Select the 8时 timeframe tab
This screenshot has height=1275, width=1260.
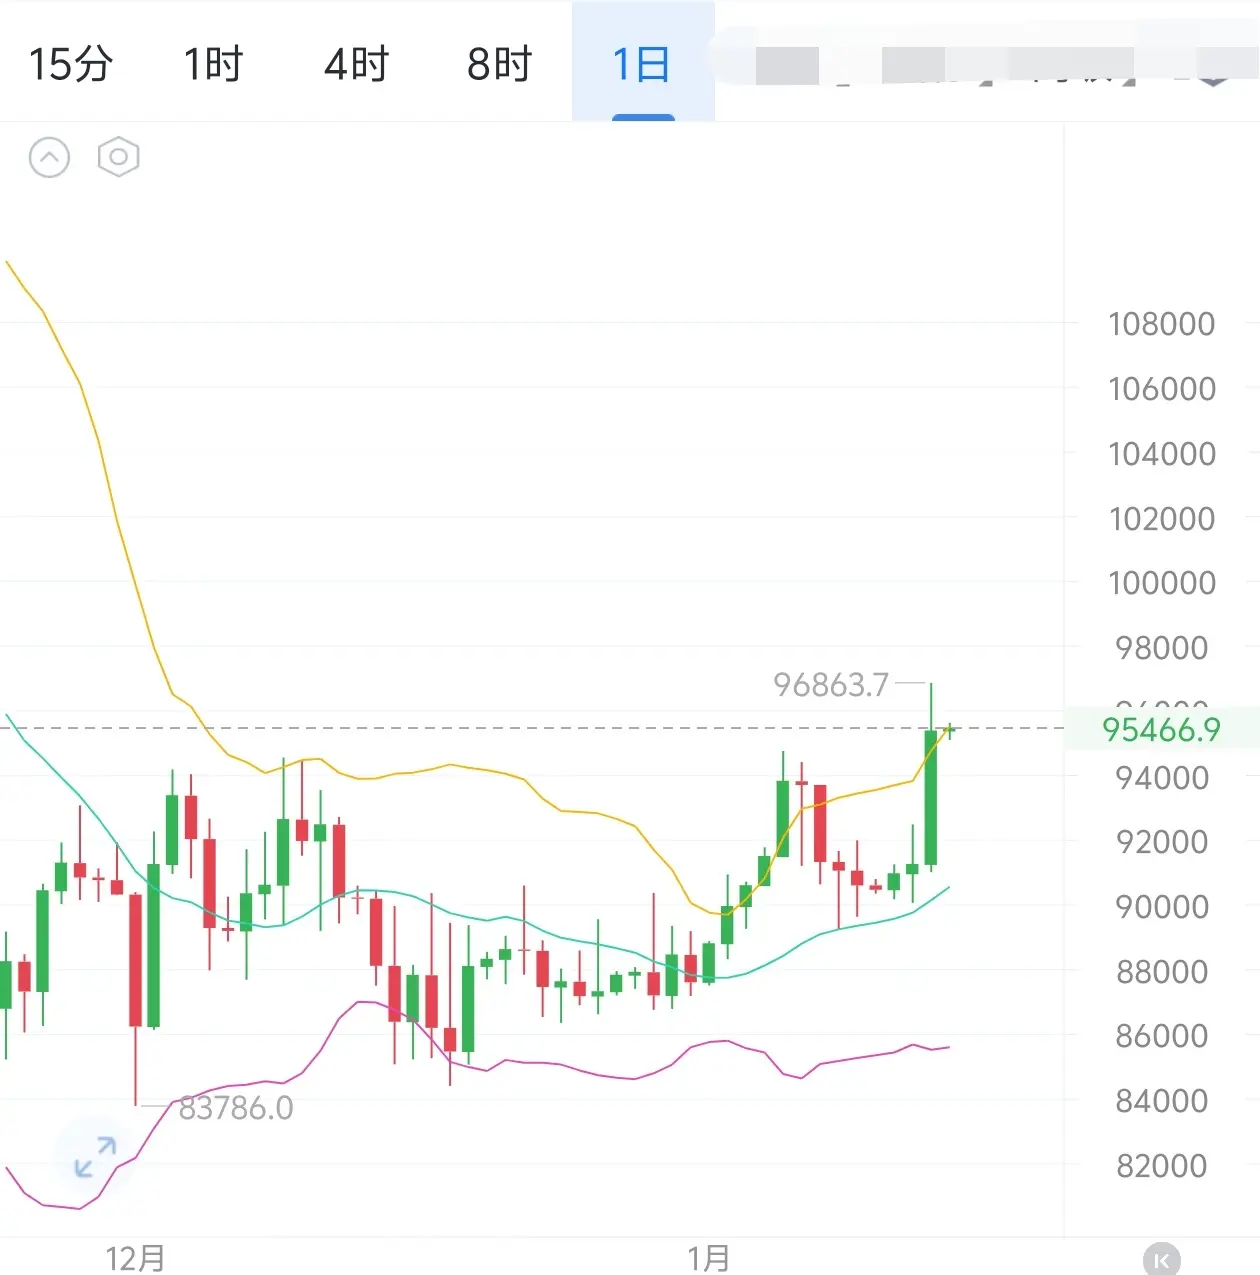tap(499, 64)
